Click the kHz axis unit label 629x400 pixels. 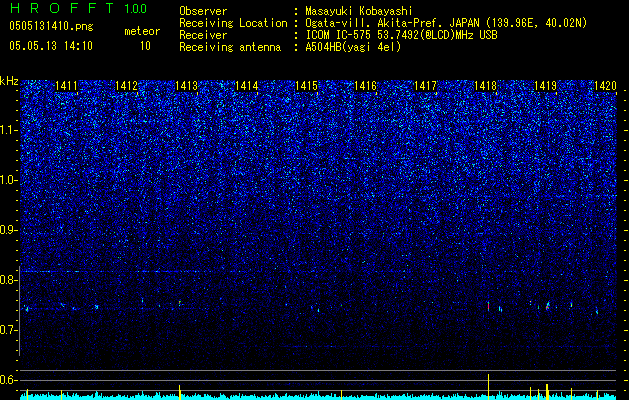coord(9,81)
